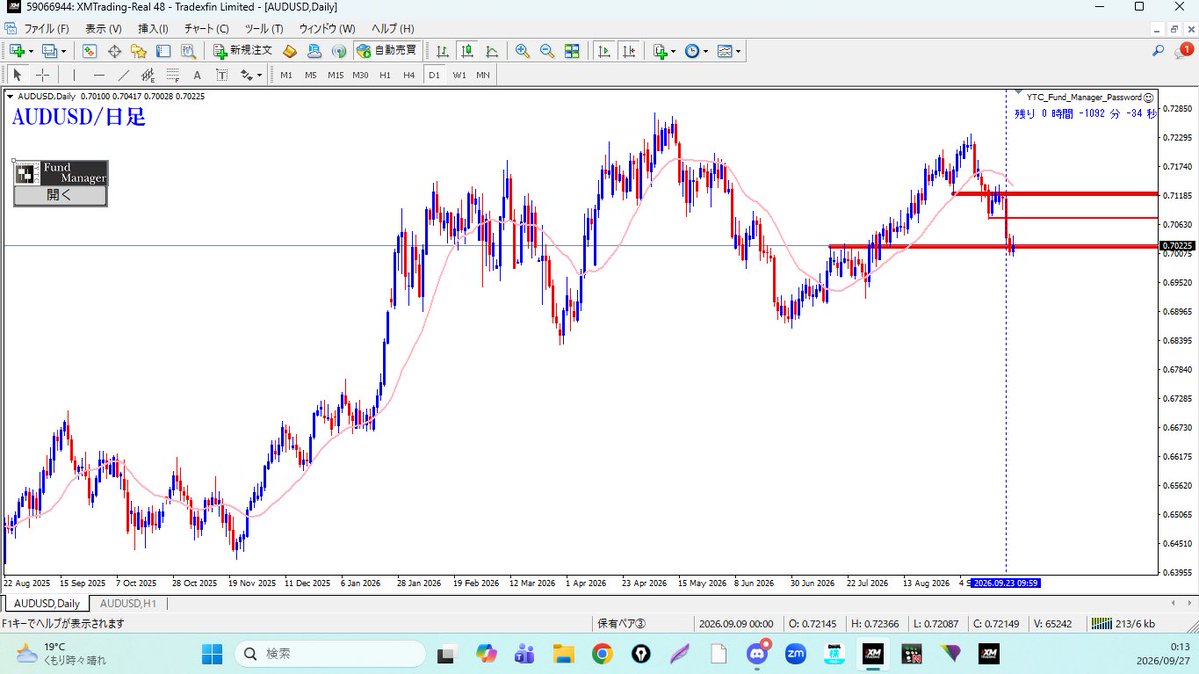
Task: Toggle 自動売買 auto trading
Action: click(x=387, y=51)
